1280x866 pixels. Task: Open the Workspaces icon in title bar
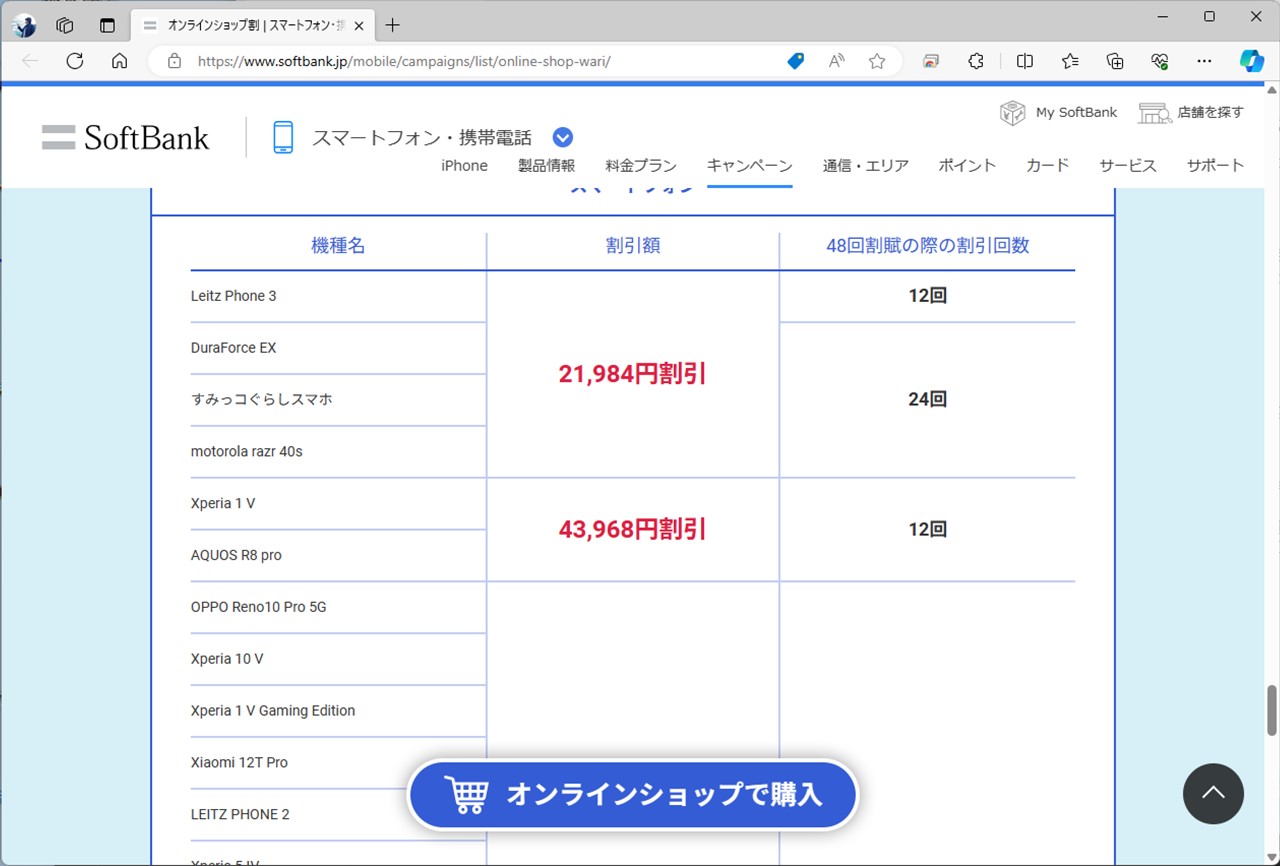pyautogui.click(x=66, y=25)
